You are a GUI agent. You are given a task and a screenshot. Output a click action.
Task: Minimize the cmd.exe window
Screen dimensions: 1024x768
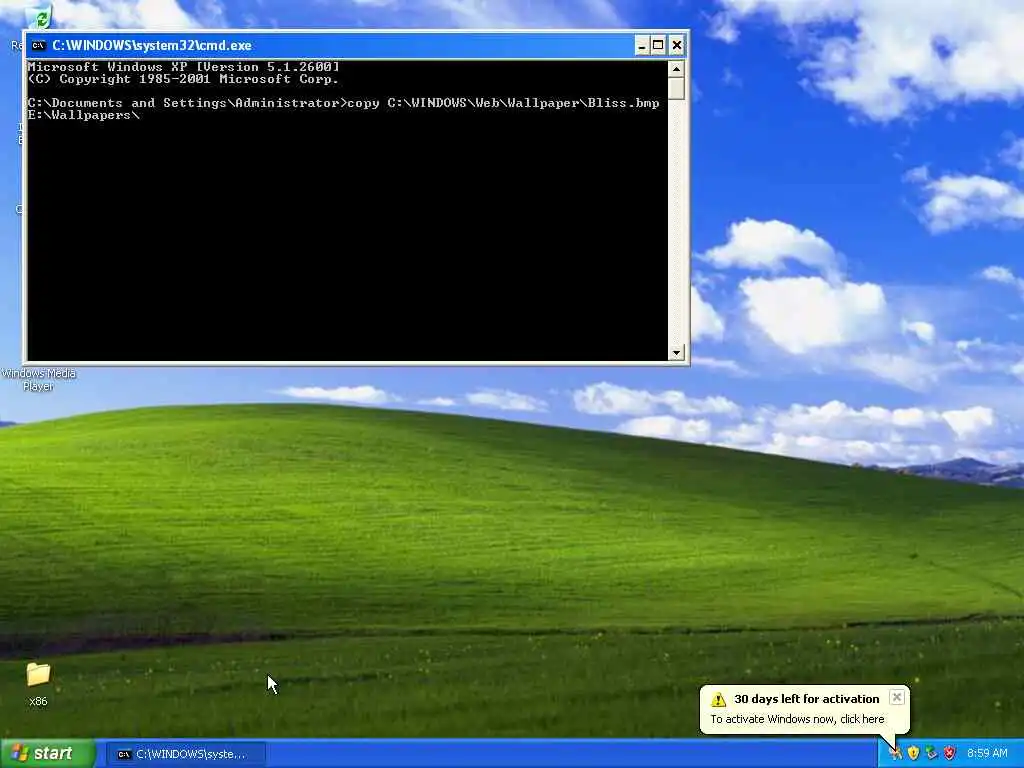(642, 46)
